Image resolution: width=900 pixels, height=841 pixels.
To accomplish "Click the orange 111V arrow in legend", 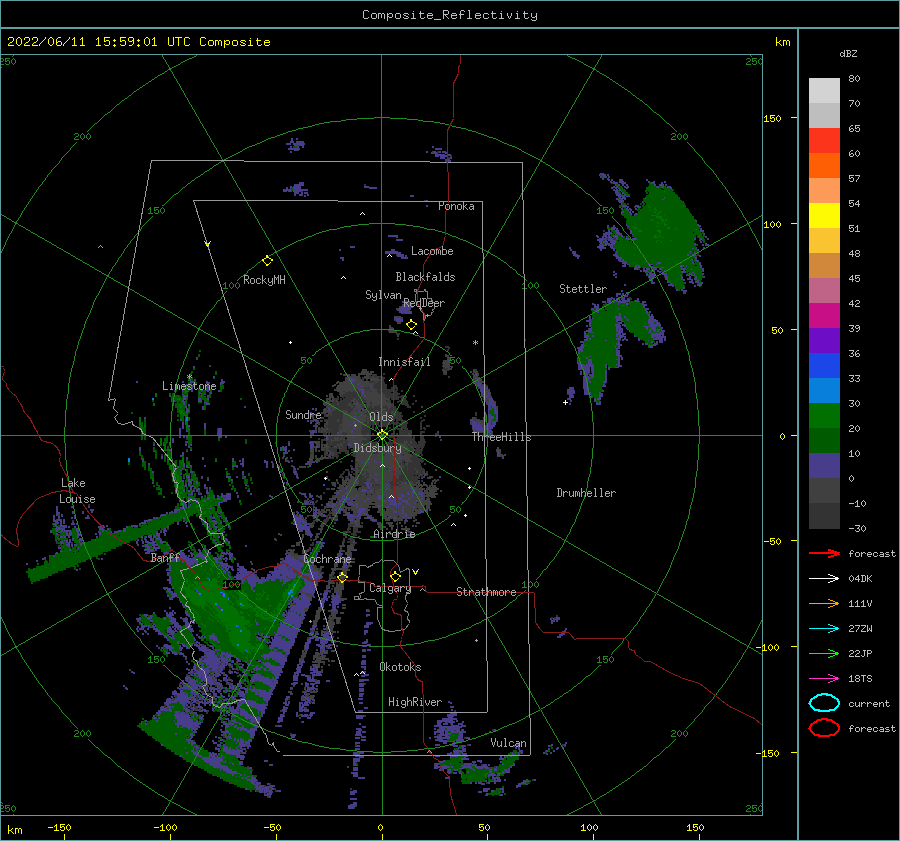I will (x=824, y=603).
